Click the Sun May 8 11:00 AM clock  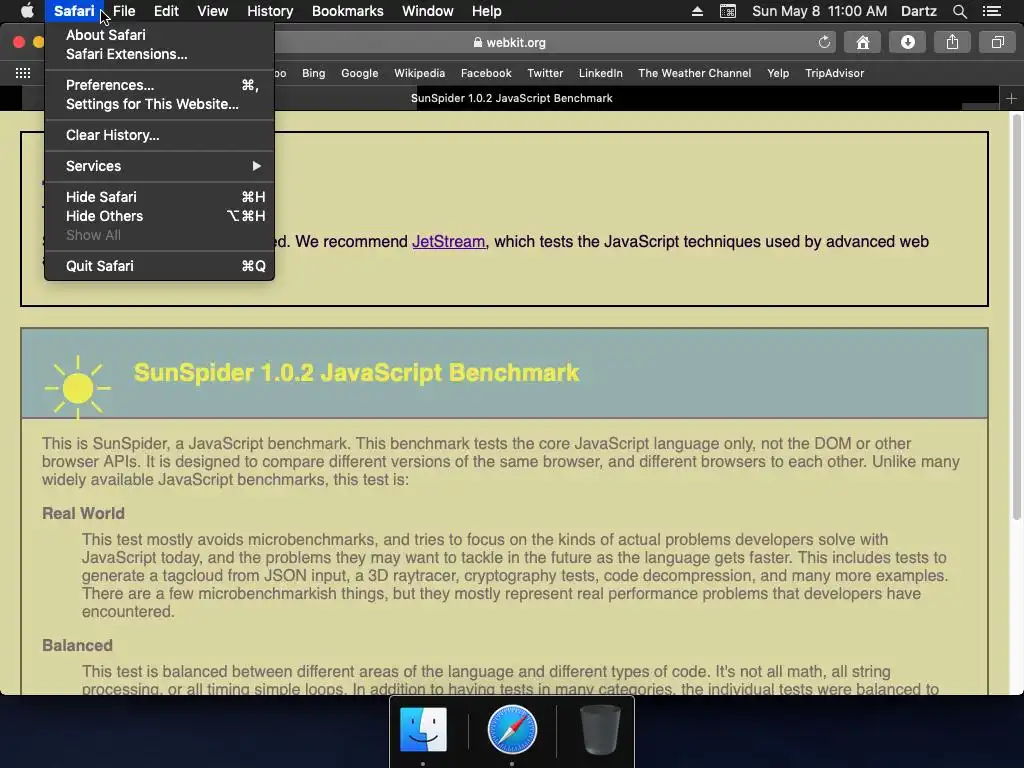coord(820,11)
